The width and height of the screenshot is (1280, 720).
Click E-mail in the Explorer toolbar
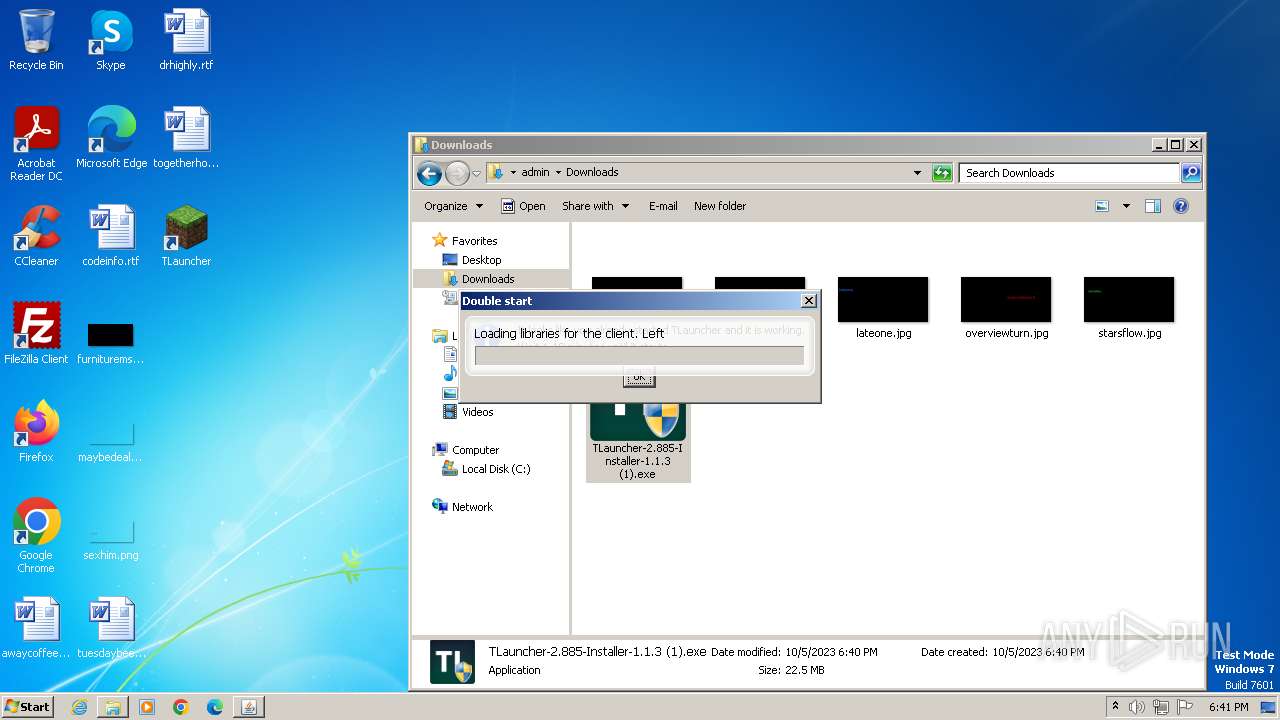point(663,206)
